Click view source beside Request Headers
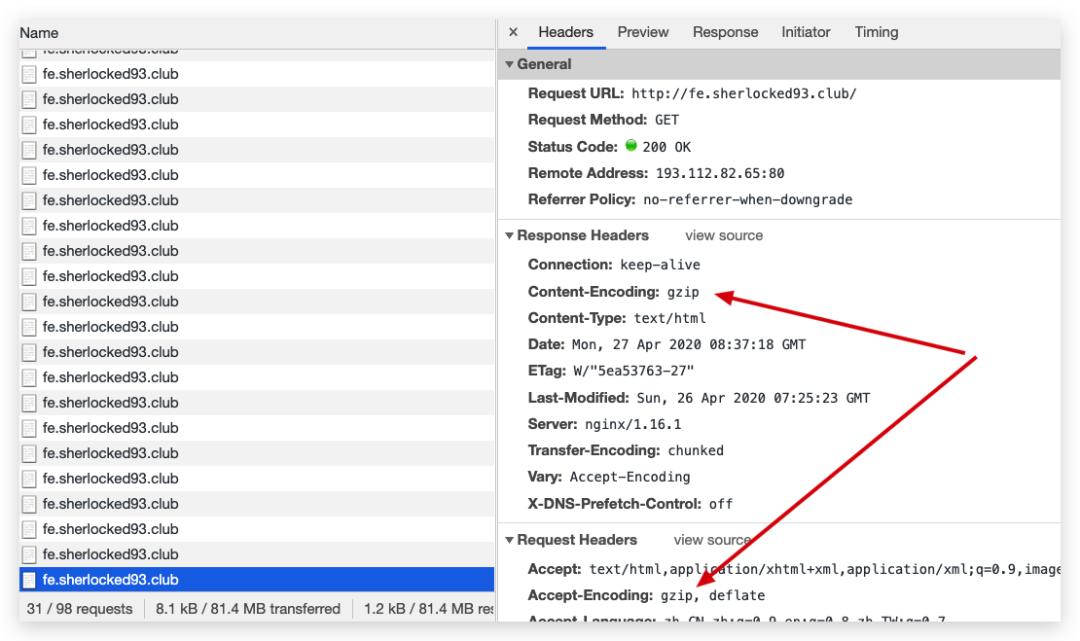This screenshot has width=1080, height=641. pos(712,540)
